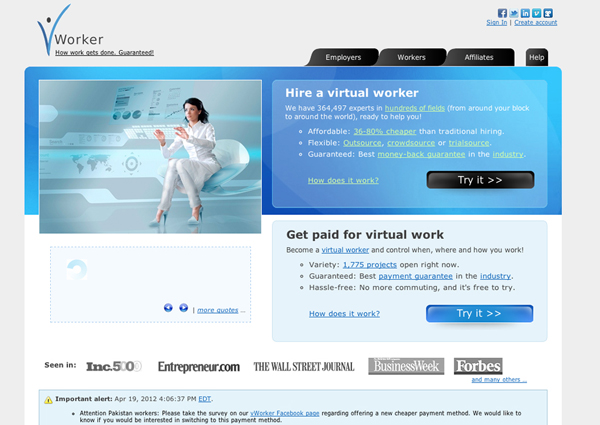The height and width of the screenshot is (425, 600).
Task: Show the previous quote with left arrow
Action: (x=168, y=308)
